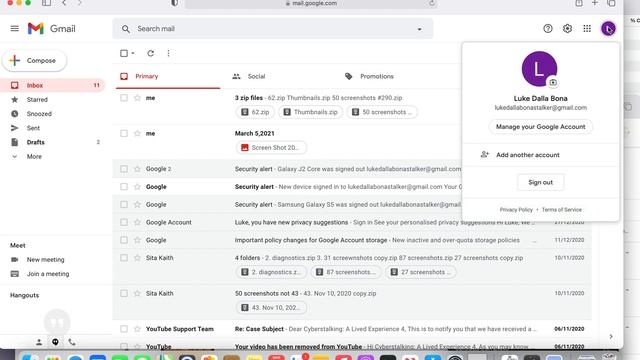Image resolution: width=640 pixels, height=360 pixels.
Task: Open the Gmail main menu hamburger icon
Action: pos(15,29)
